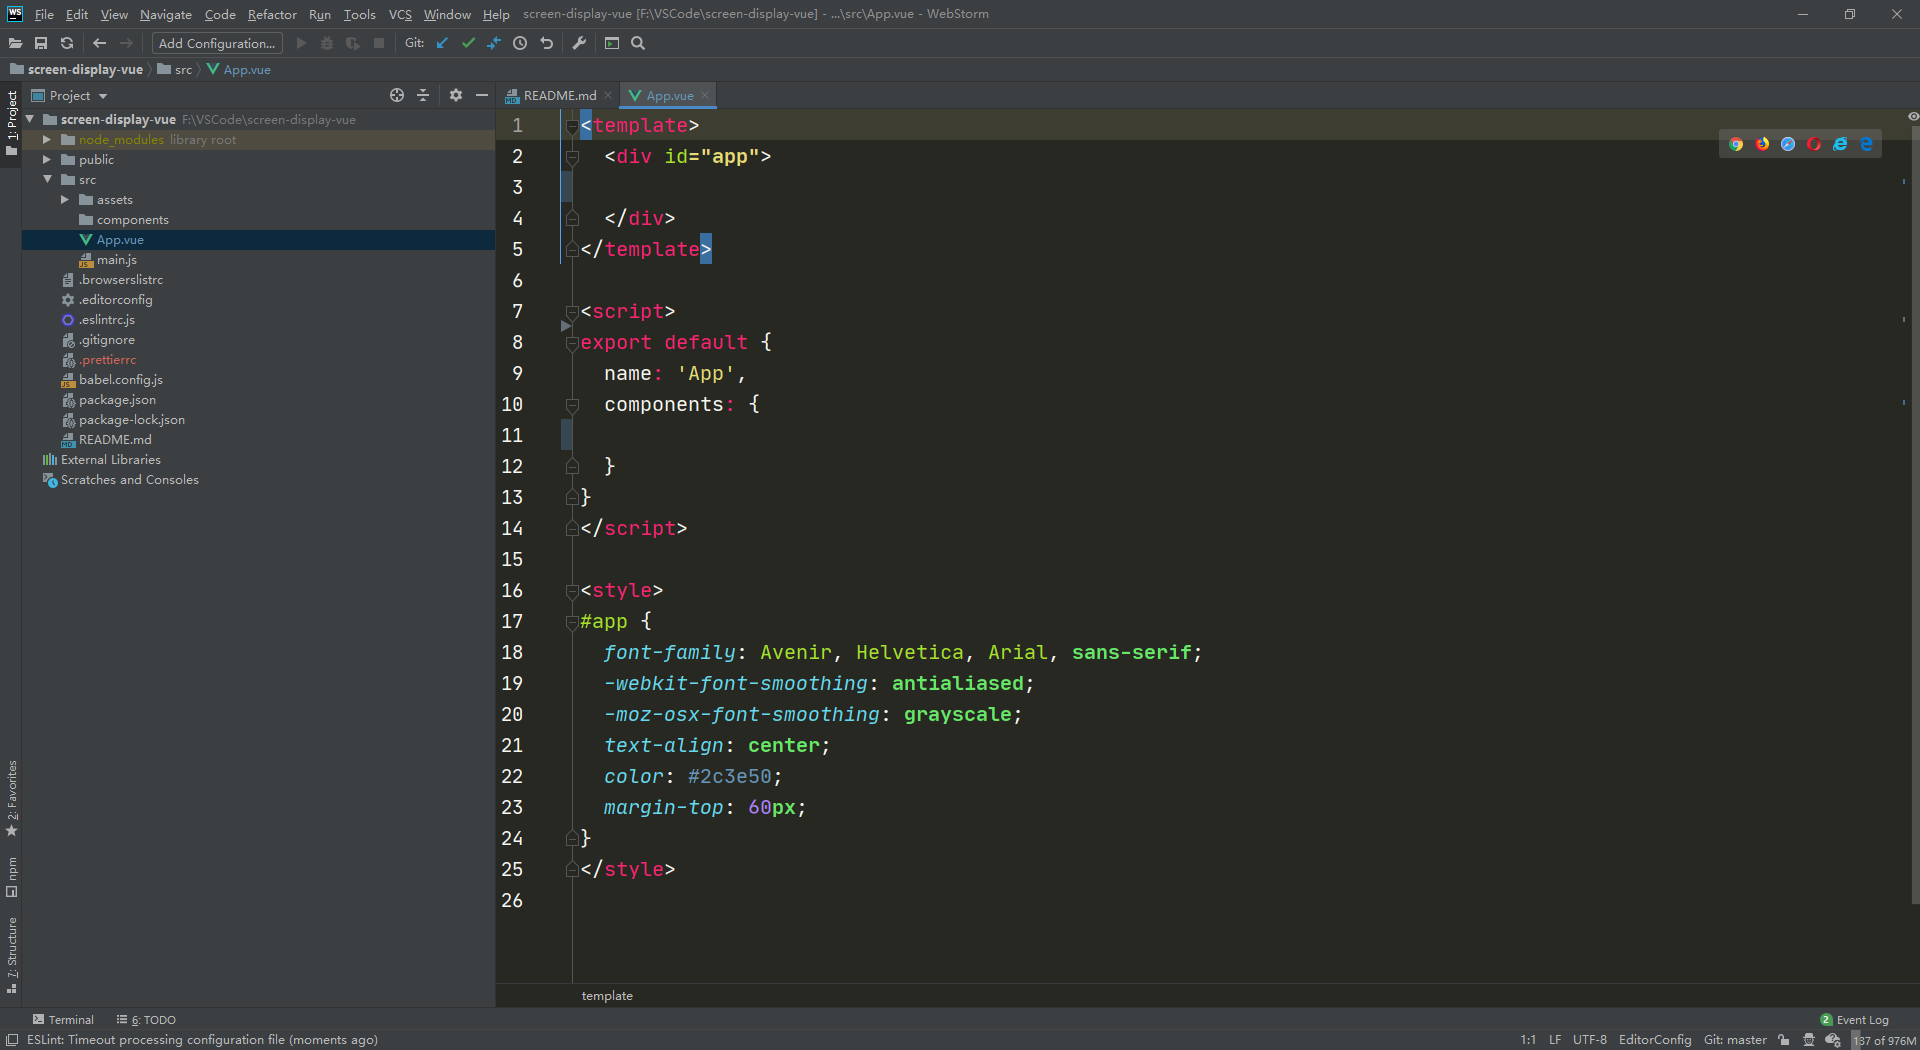Fold the style block on line 16
The width and height of the screenshot is (1920, 1050).
[x=571, y=591]
